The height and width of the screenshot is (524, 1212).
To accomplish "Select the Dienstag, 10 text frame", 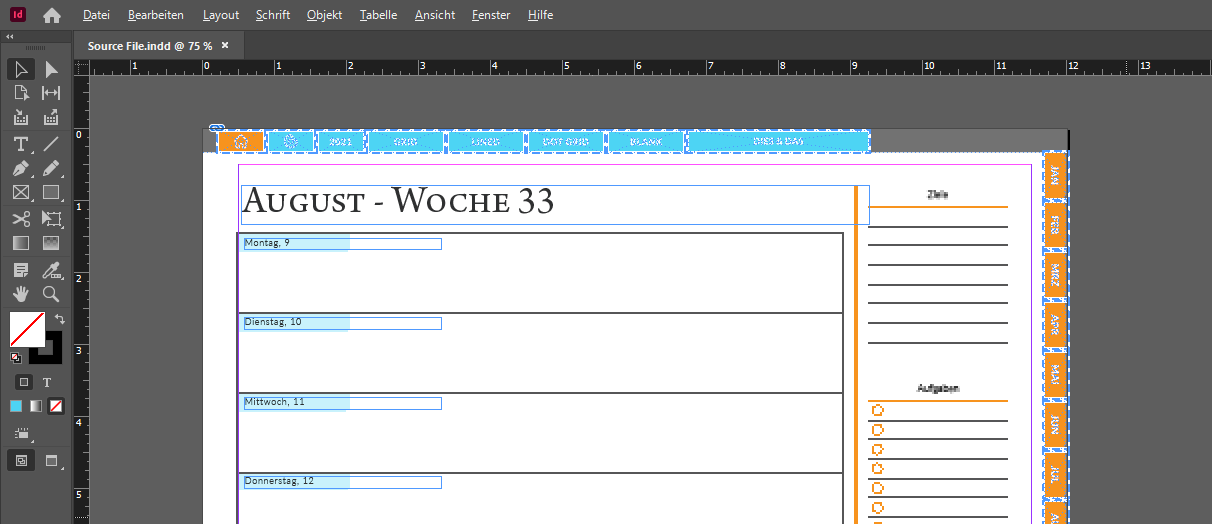I will pos(342,323).
